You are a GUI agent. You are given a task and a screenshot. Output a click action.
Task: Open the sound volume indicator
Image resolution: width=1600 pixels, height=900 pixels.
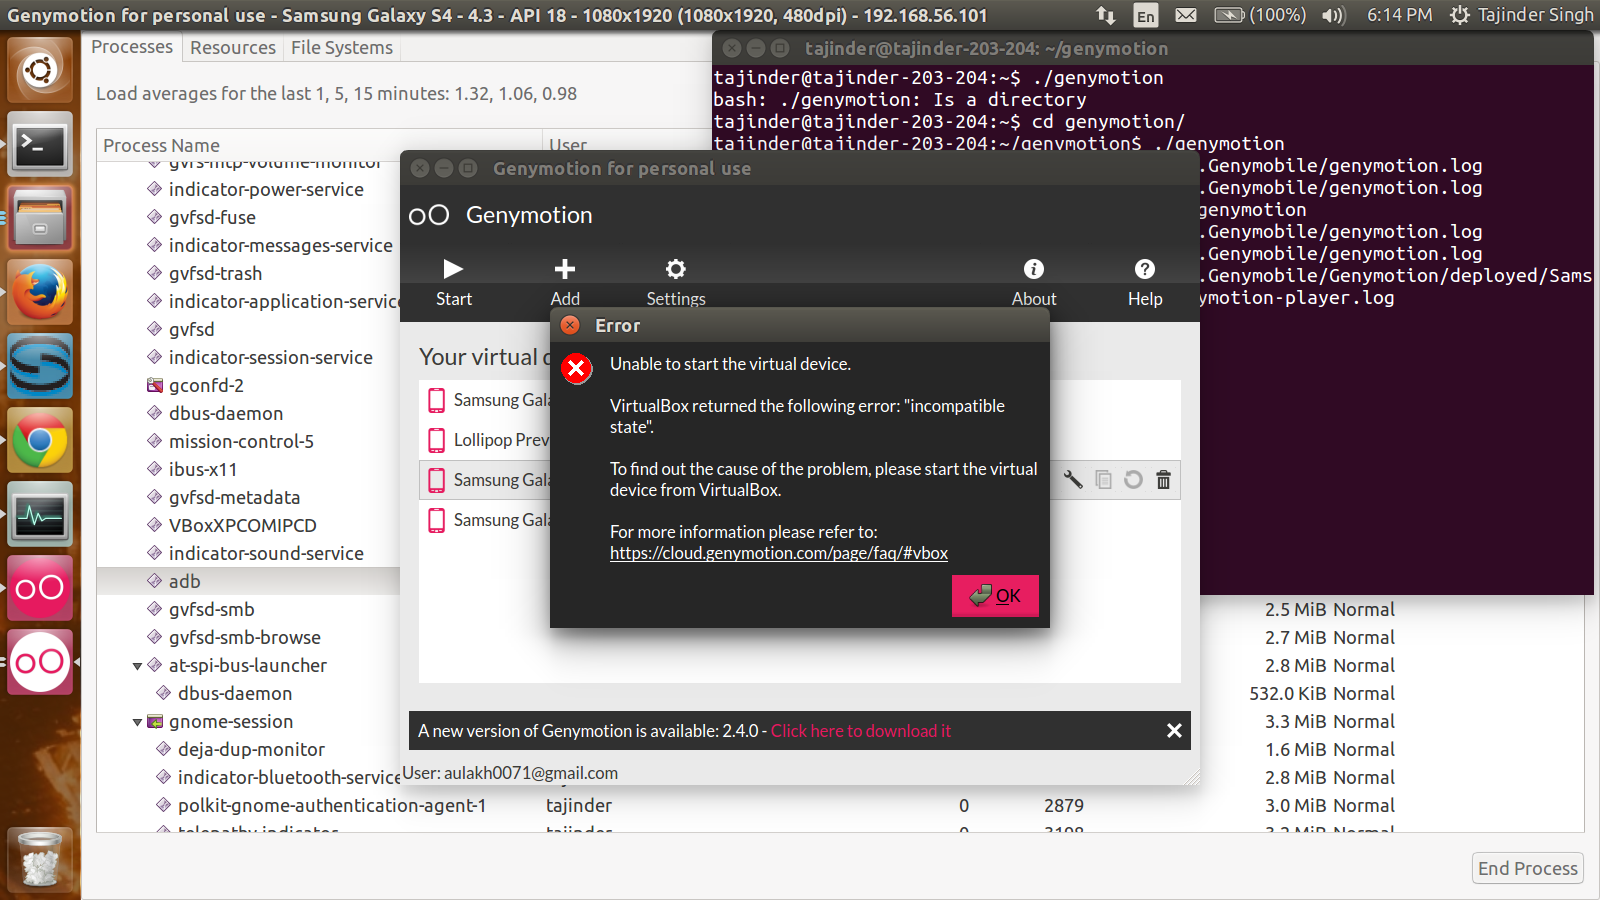coord(1333,15)
